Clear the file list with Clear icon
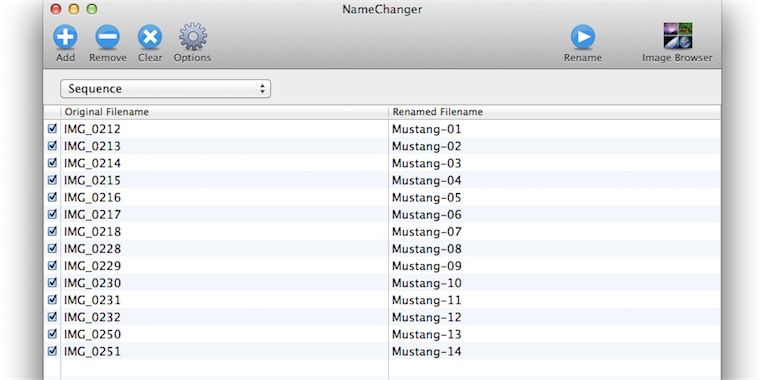 pos(150,37)
